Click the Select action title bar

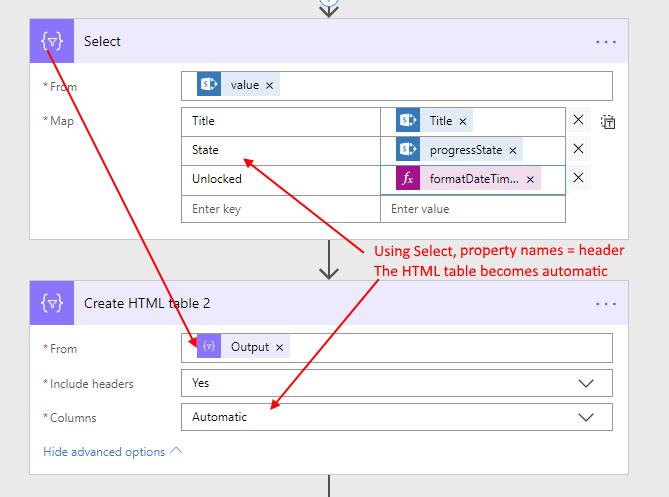(x=300, y=42)
